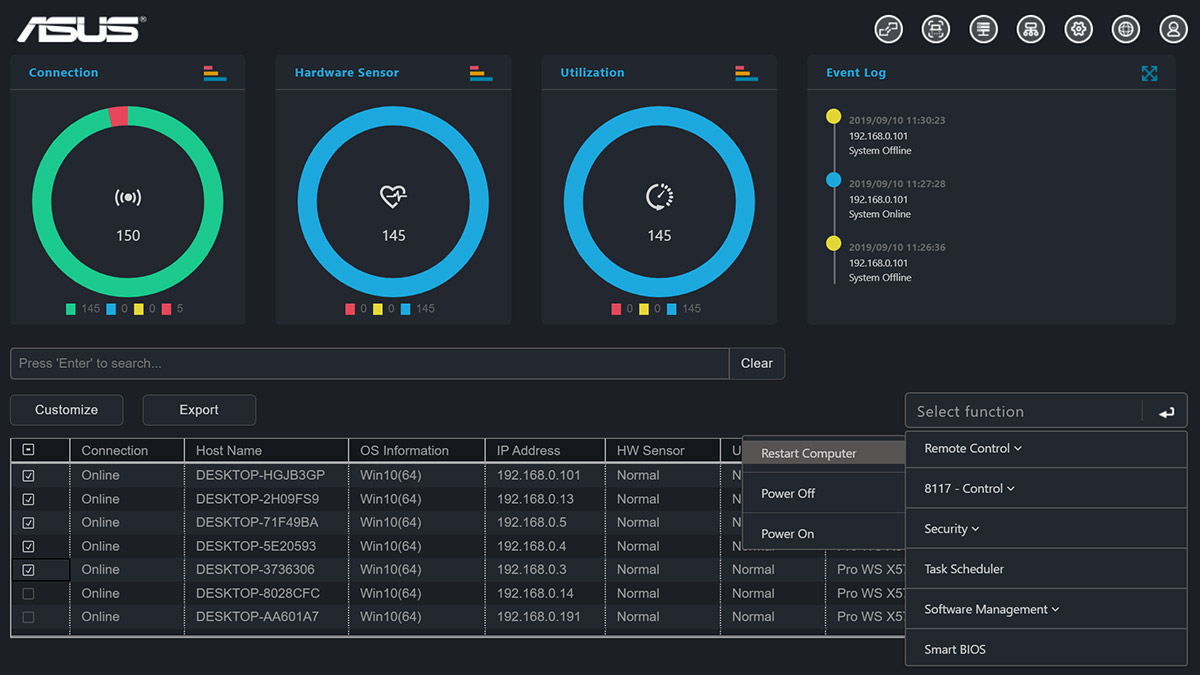1200x675 pixels.
Task: Expand the Security submenu
Action: 951,529
